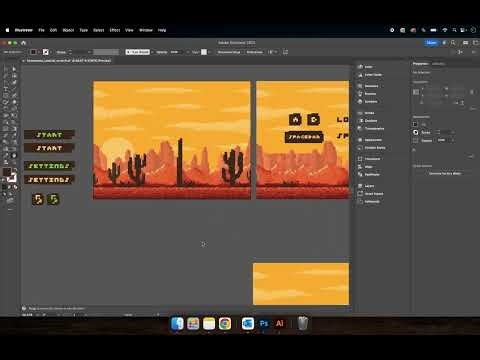The image size is (480, 360).
Task: Open the Transparency panel
Action: tap(371, 128)
